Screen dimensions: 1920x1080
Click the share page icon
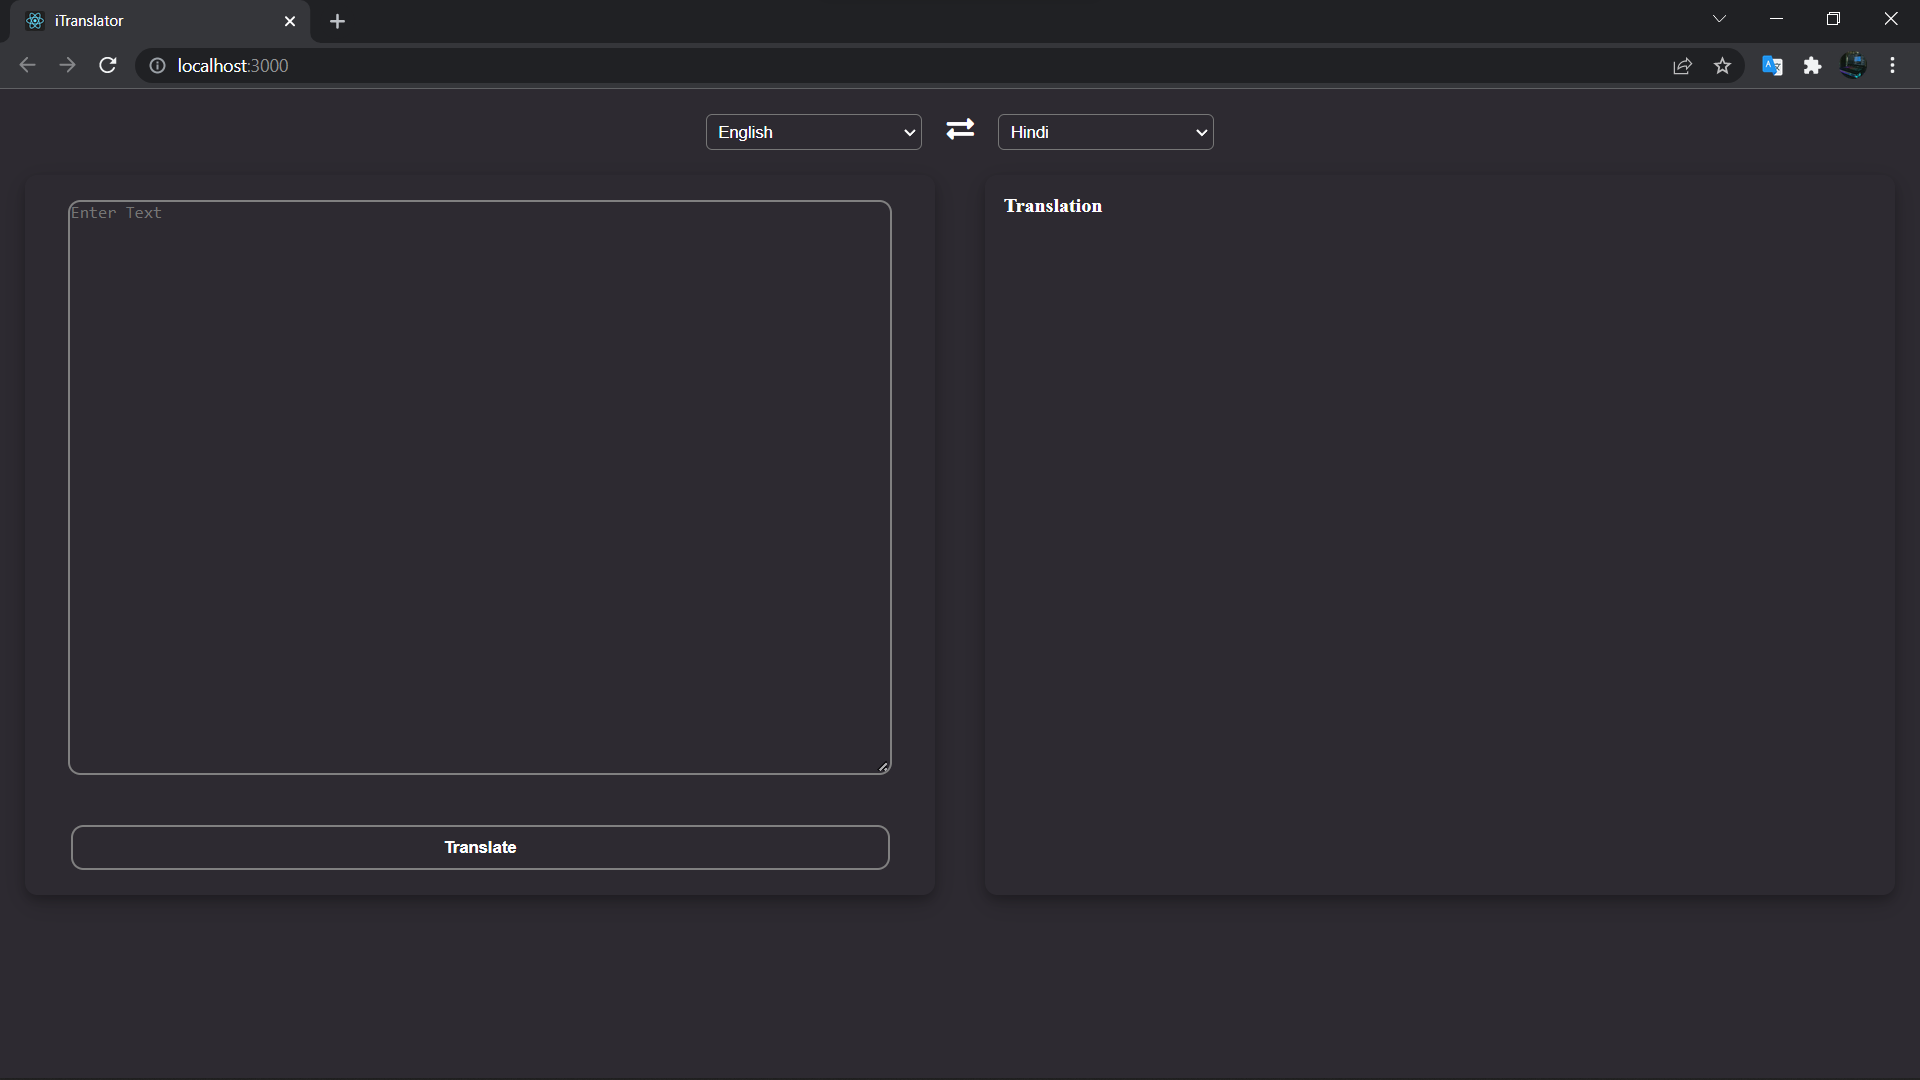(1682, 66)
